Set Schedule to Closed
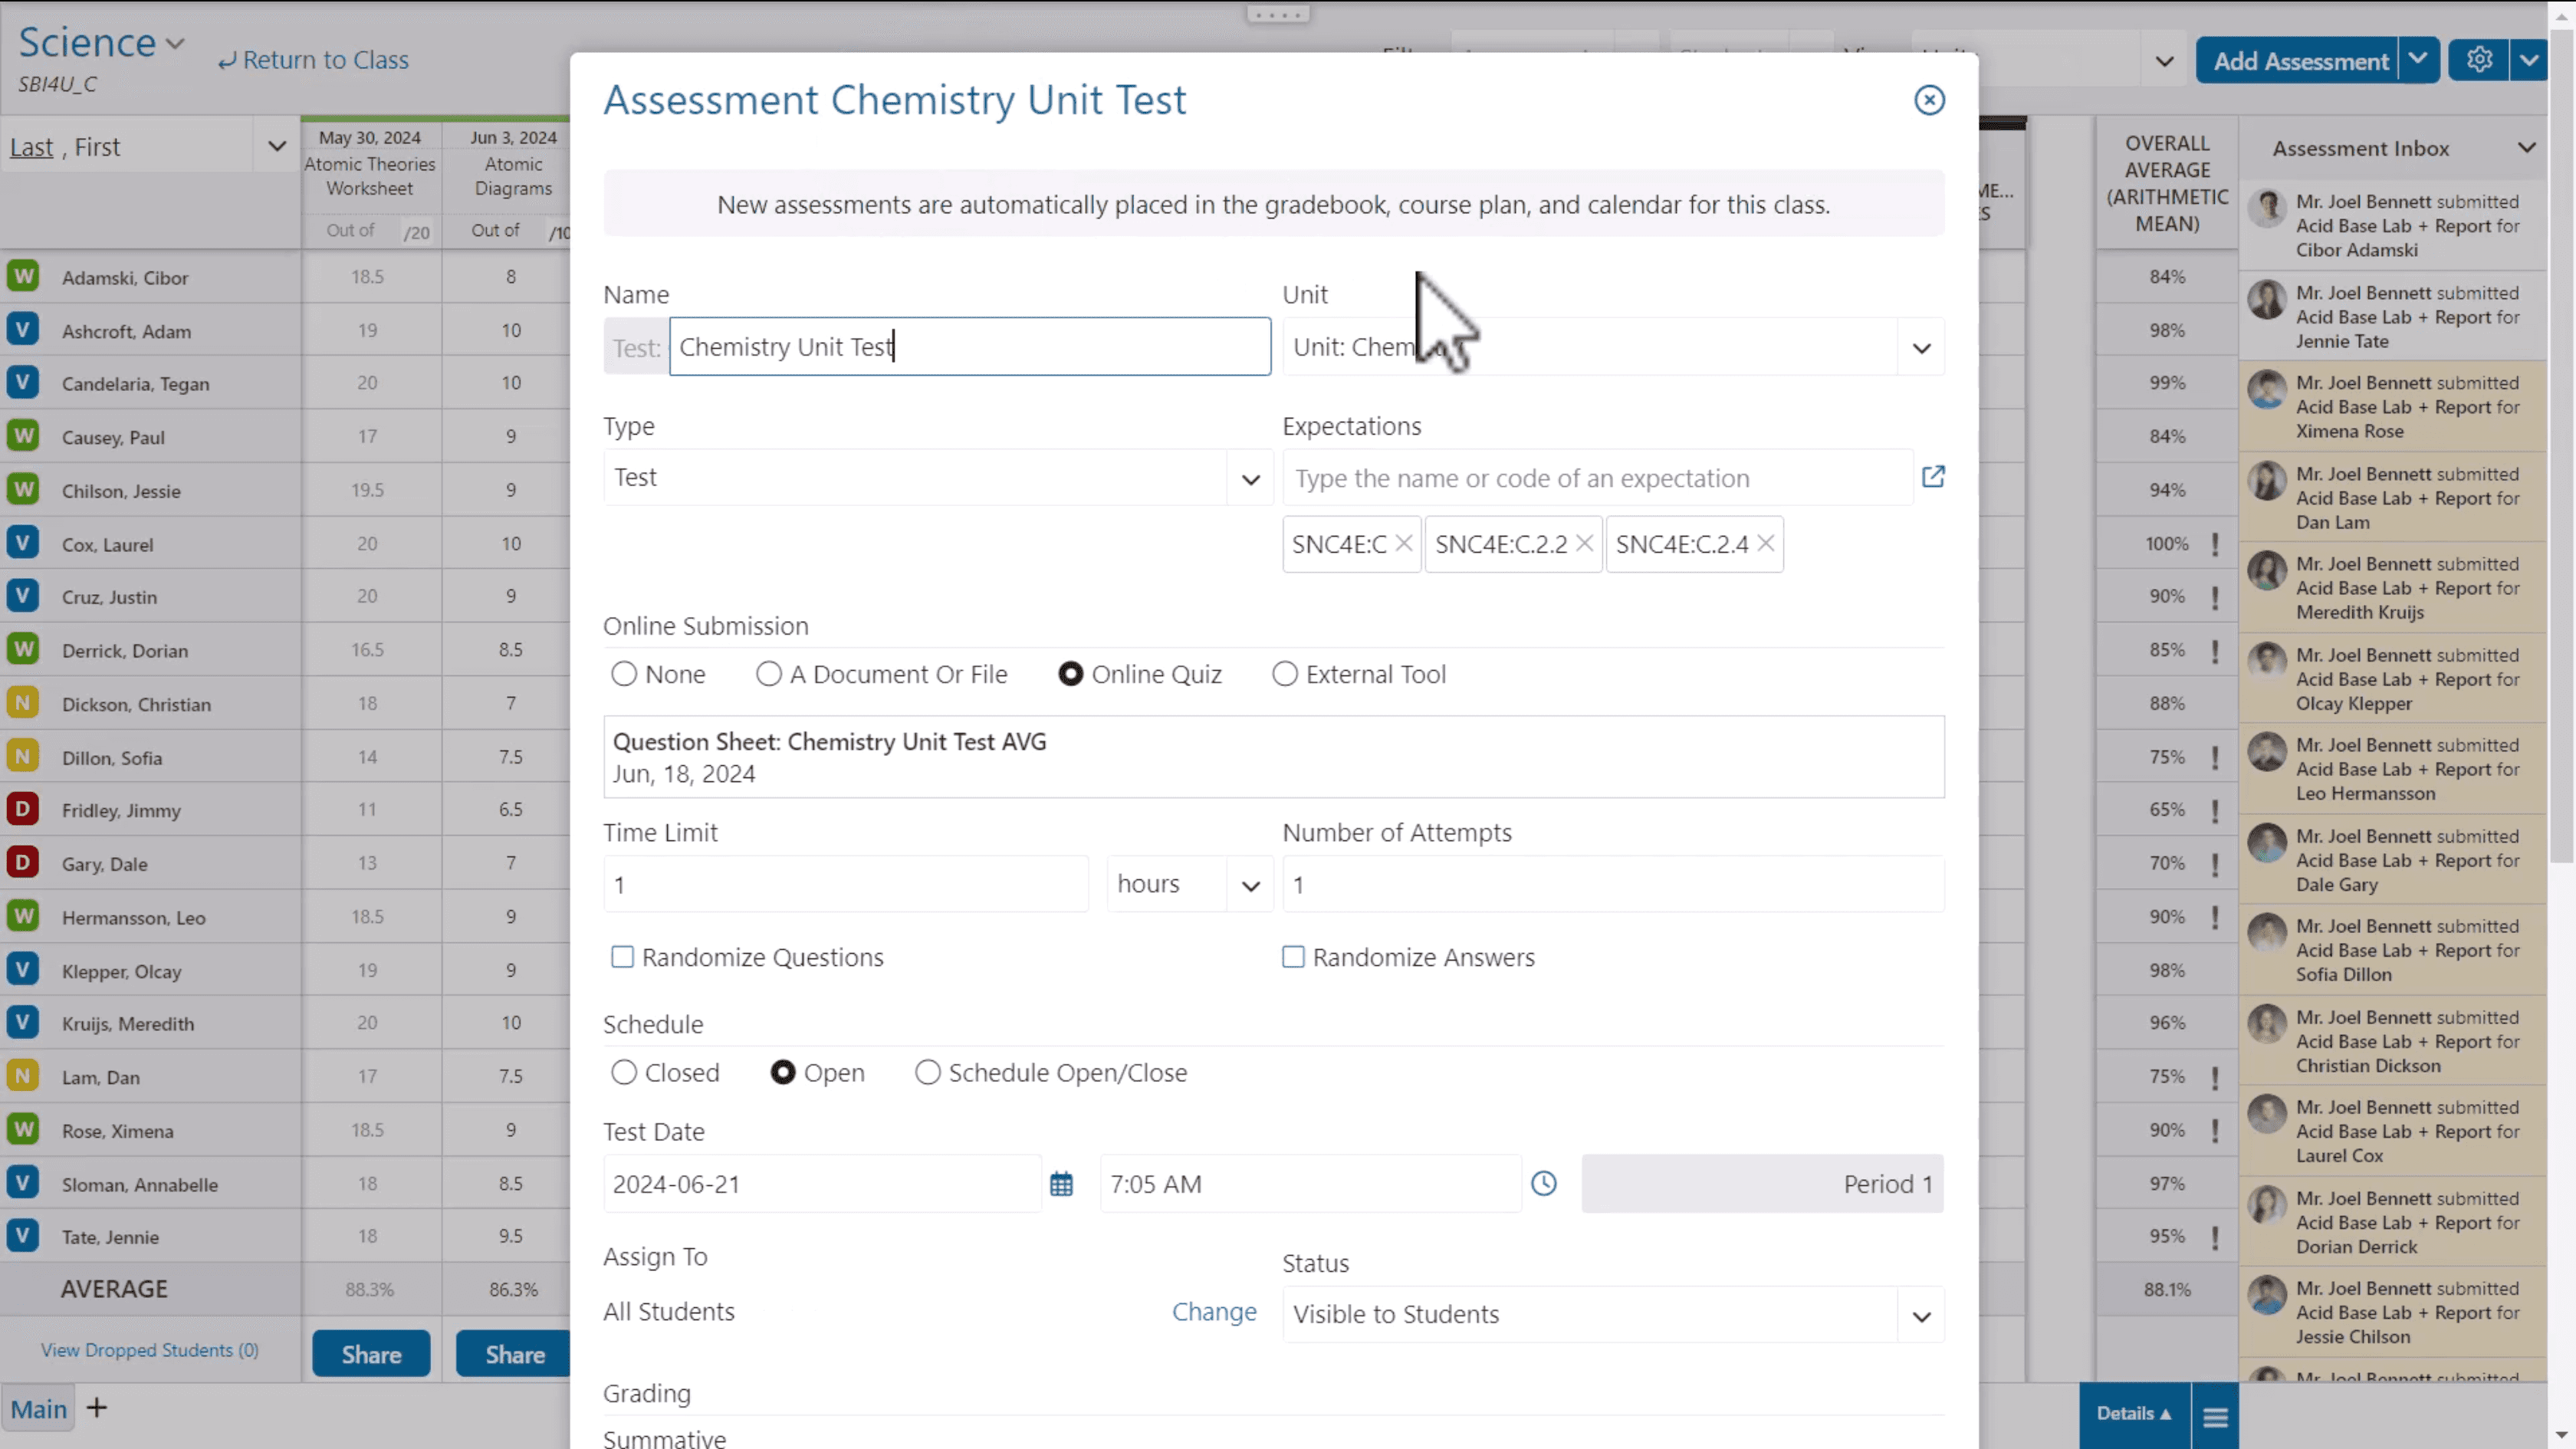The image size is (2576, 1449). coord(624,1072)
